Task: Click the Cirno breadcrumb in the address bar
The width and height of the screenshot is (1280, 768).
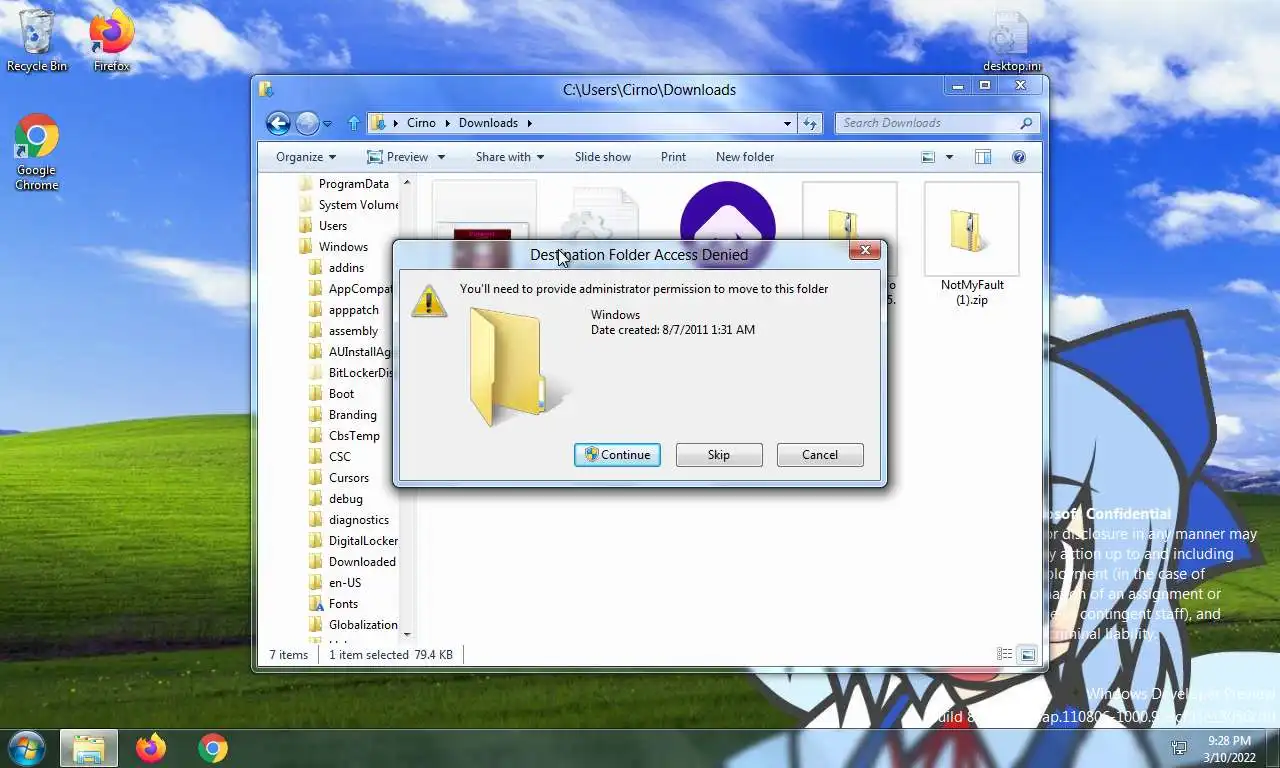Action: coord(421,123)
